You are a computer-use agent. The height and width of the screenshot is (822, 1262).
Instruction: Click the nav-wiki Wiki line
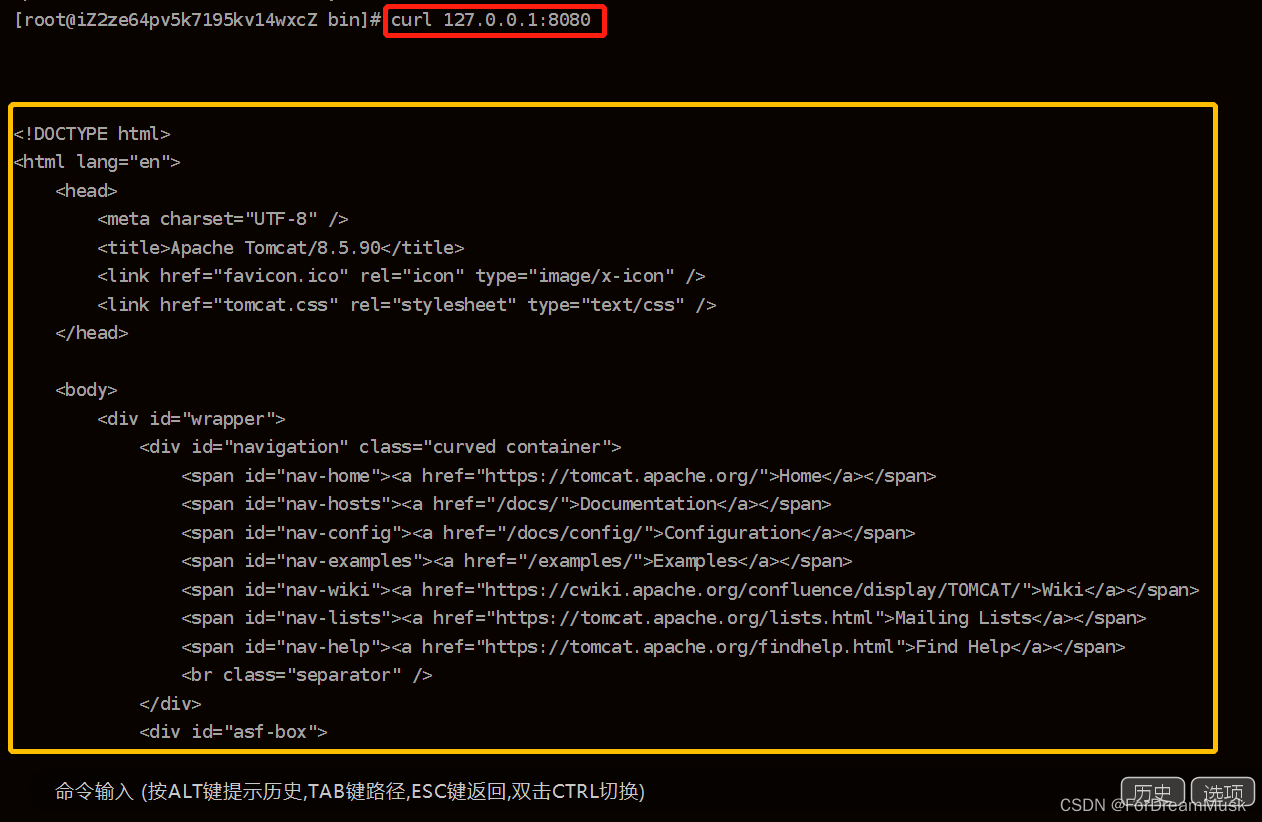pyautogui.click(x=691, y=590)
